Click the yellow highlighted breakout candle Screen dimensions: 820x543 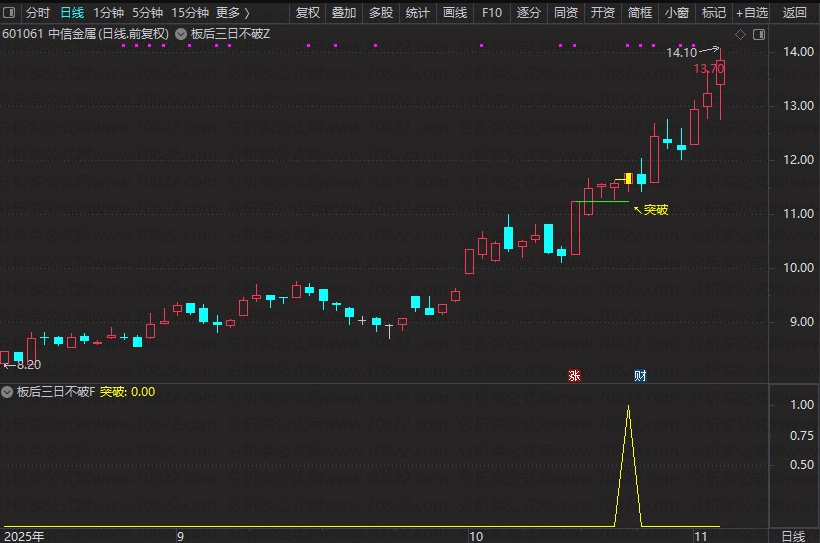pyautogui.click(x=628, y=178)
